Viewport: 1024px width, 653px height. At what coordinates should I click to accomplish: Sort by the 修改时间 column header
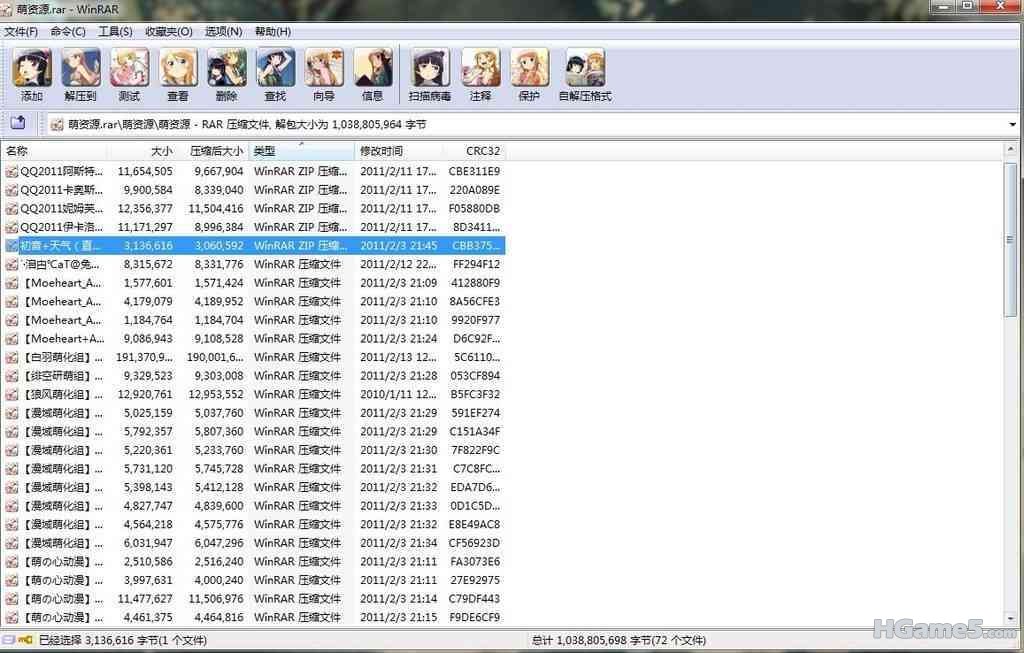coord(381,151)
